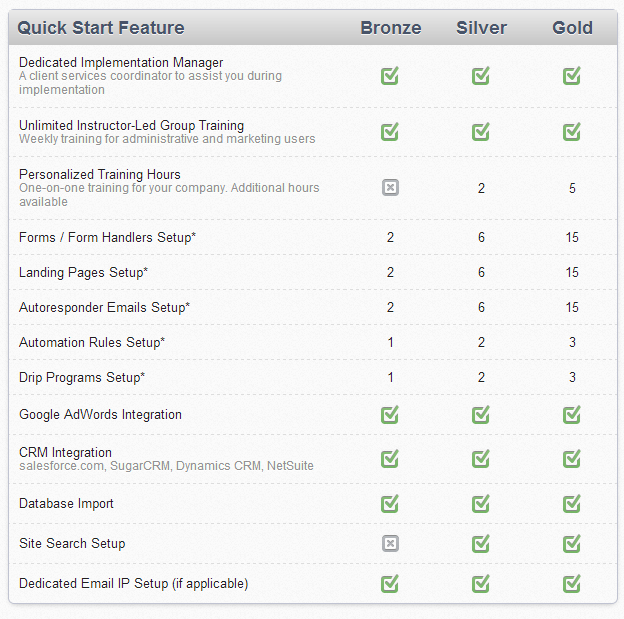
Task: Click Forms / Form Handlers Setup label
Action: (x=107, y=237)
